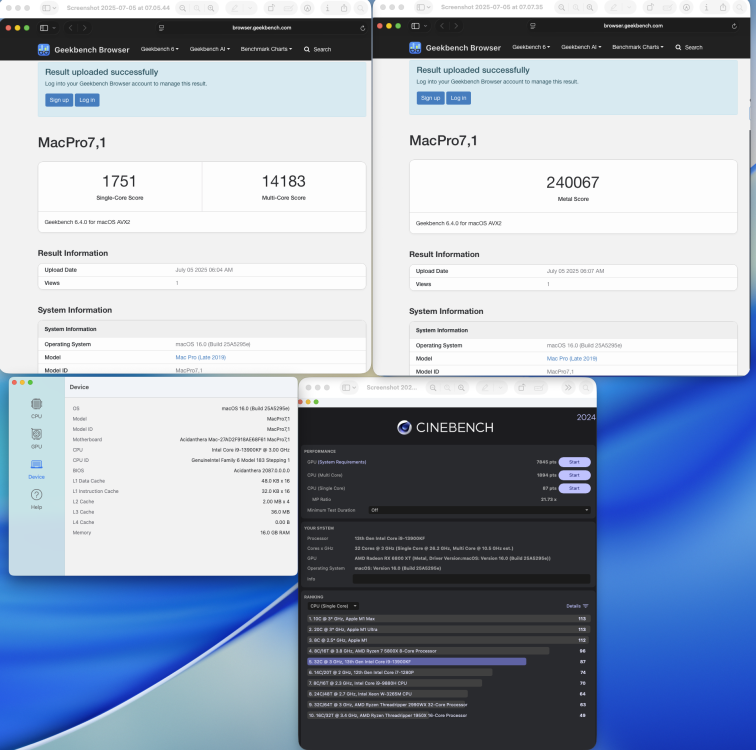
Task: Start the Cinebench CPU (Multi Core) test
Action: tap(574, 475)
